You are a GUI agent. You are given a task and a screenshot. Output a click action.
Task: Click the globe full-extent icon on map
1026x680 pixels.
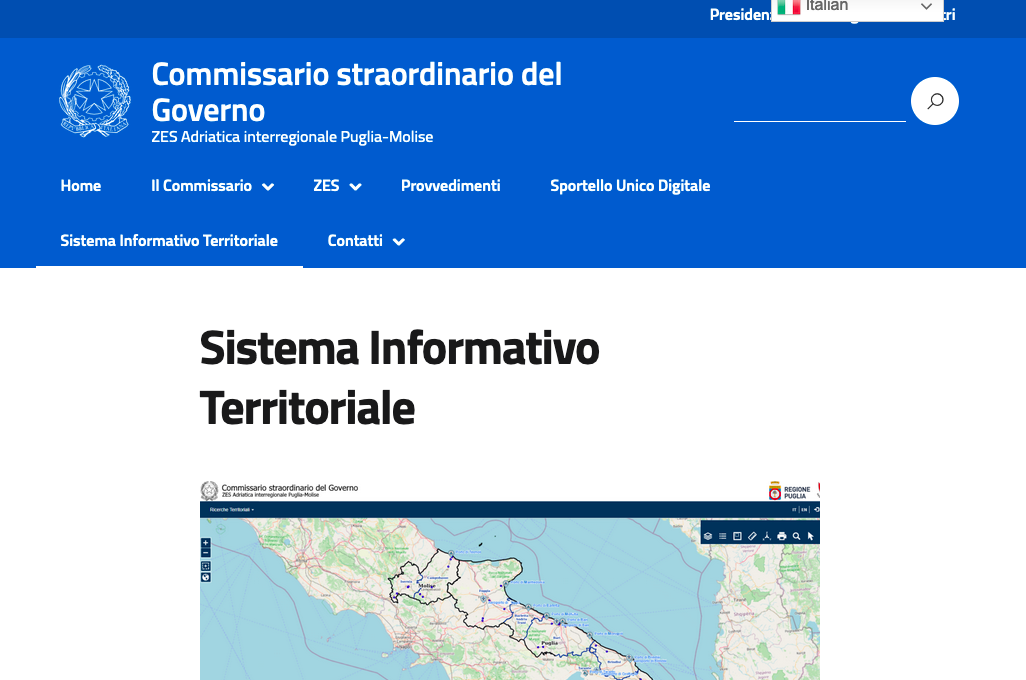206,577
